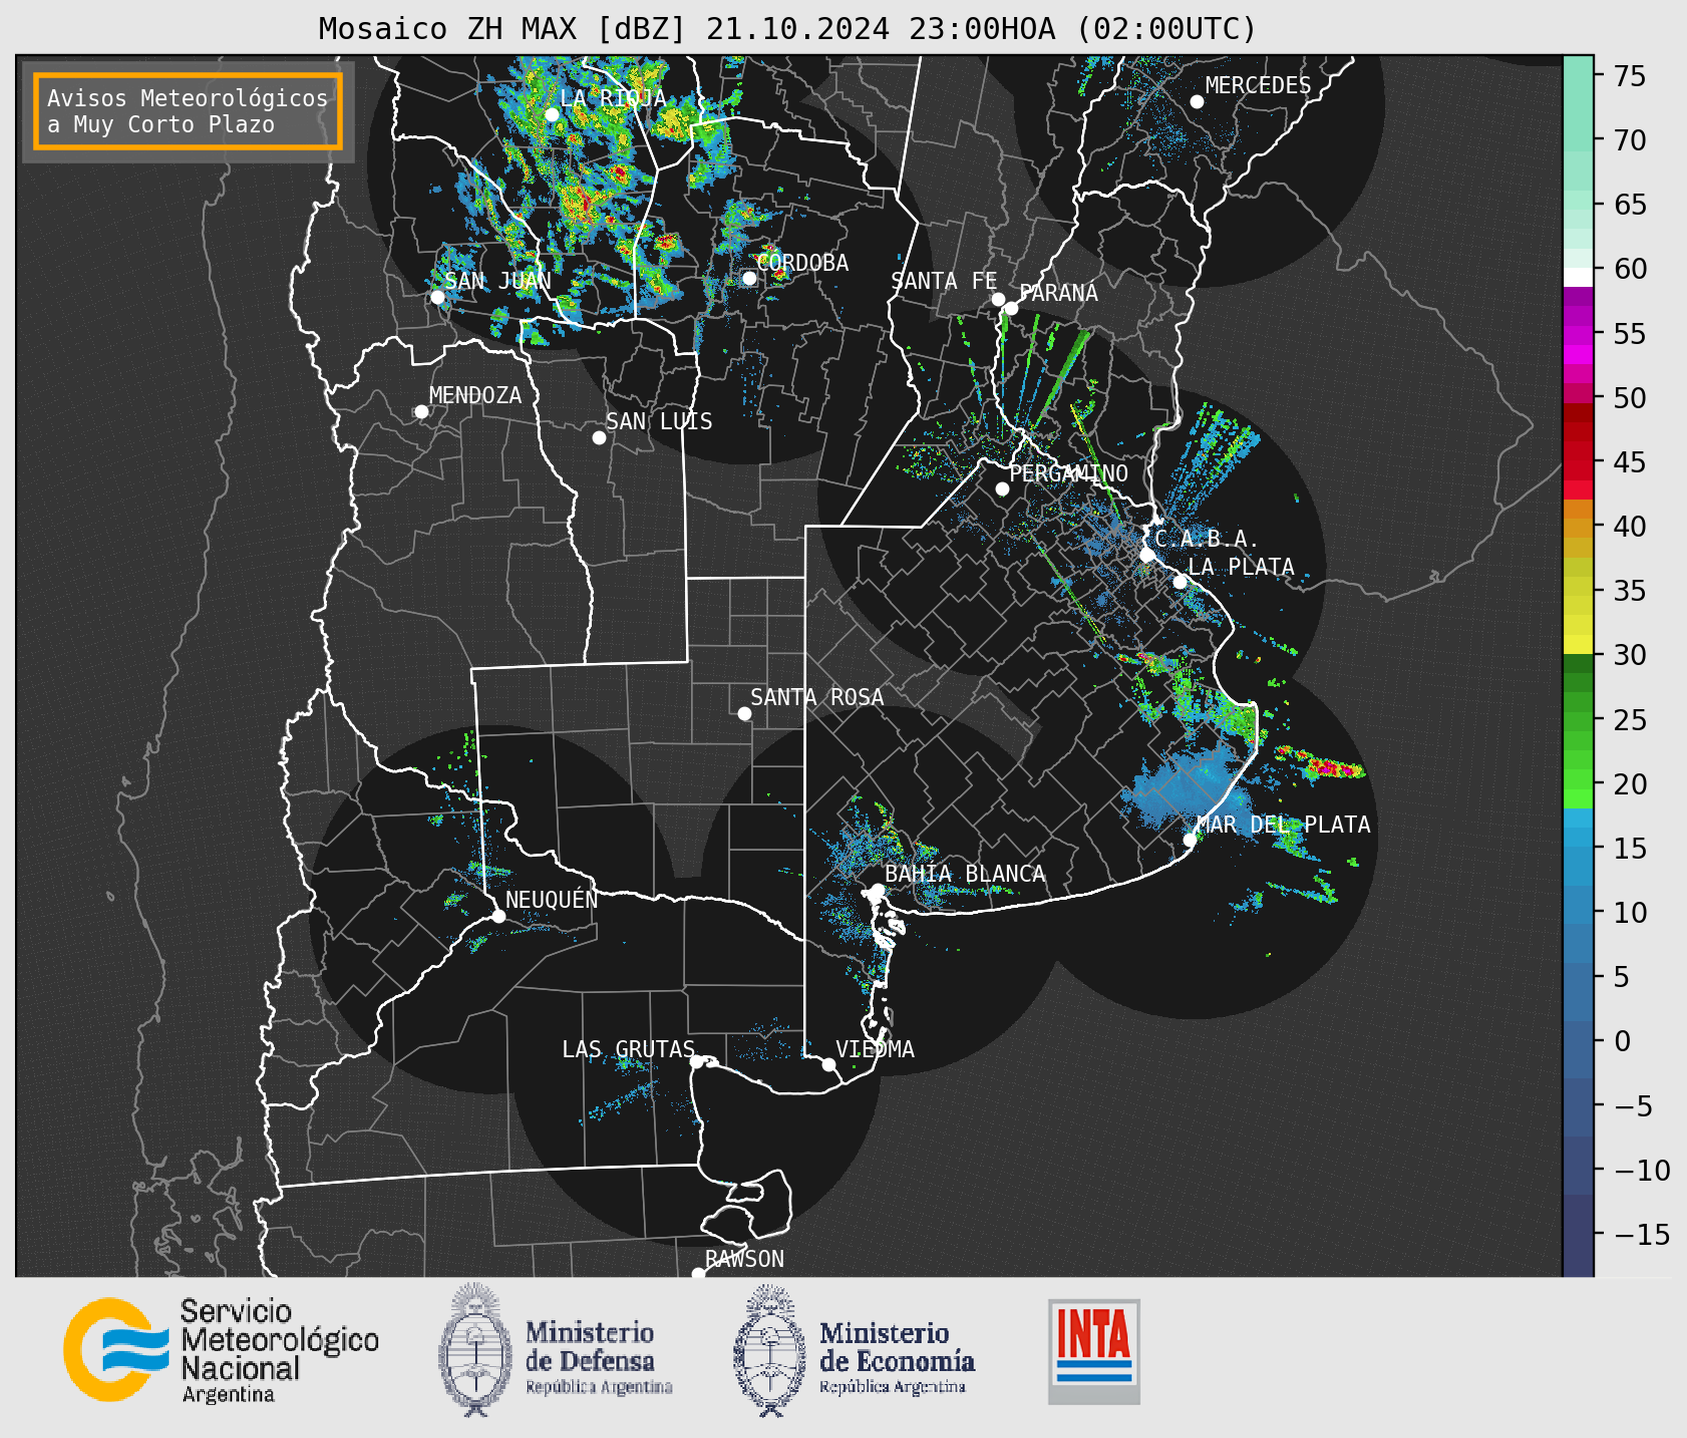Click the 60 dBZ white color scale band
Screen dimensions: 1687x1438
[x=1578, y=277]
